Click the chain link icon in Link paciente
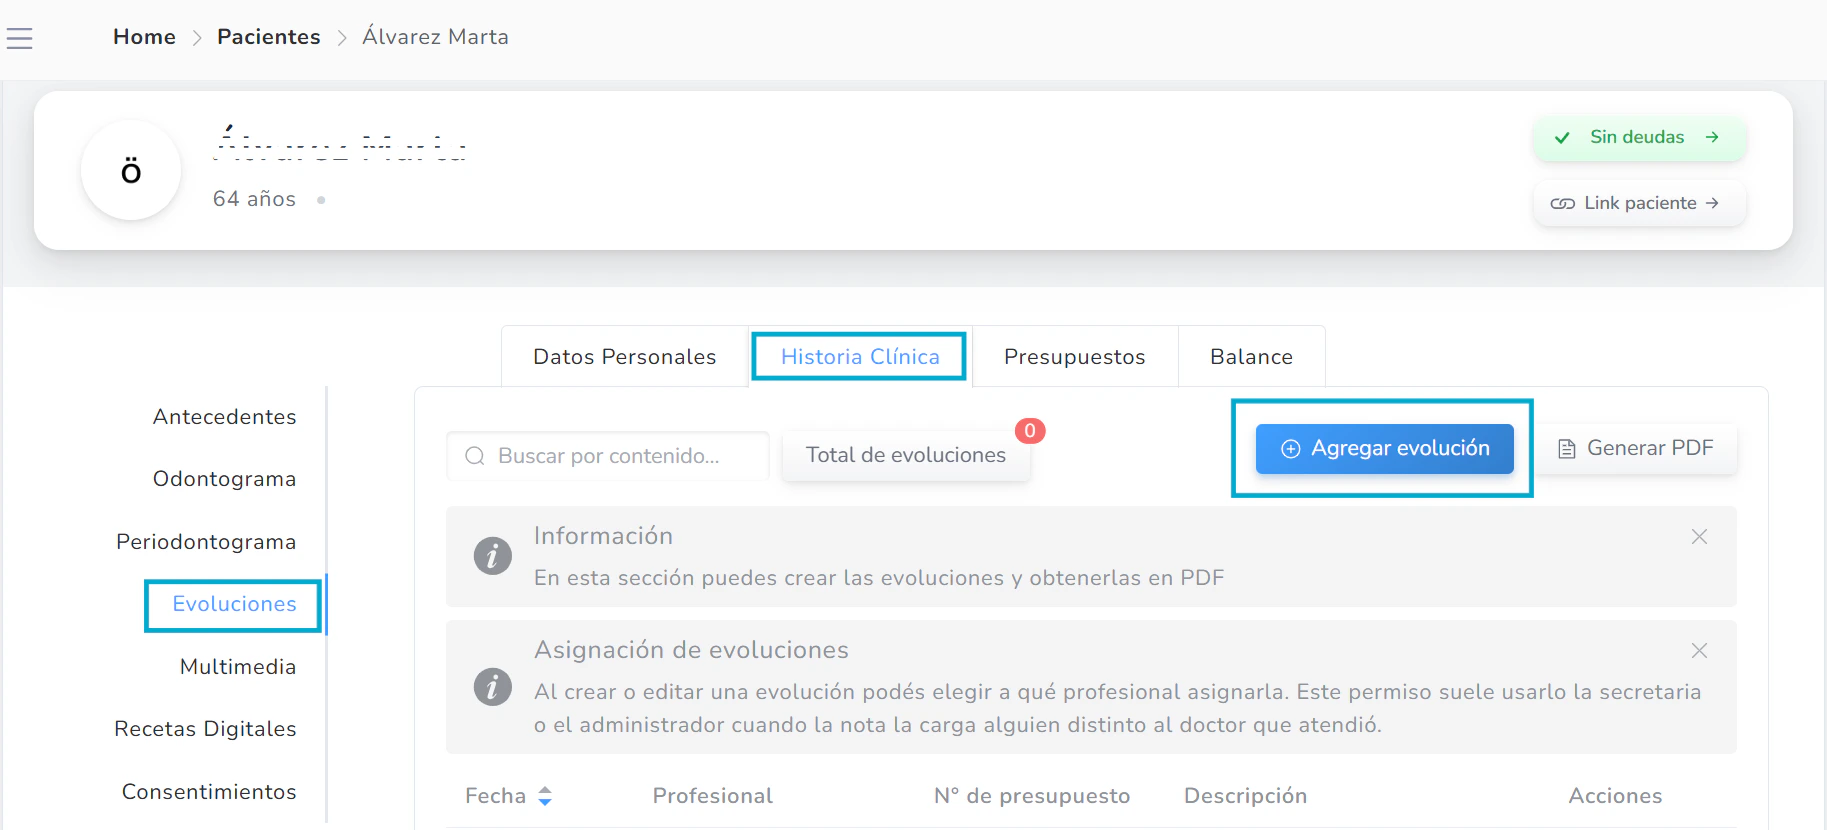The width and height of the screenshot is (1827, 830). coord(1562,204)
